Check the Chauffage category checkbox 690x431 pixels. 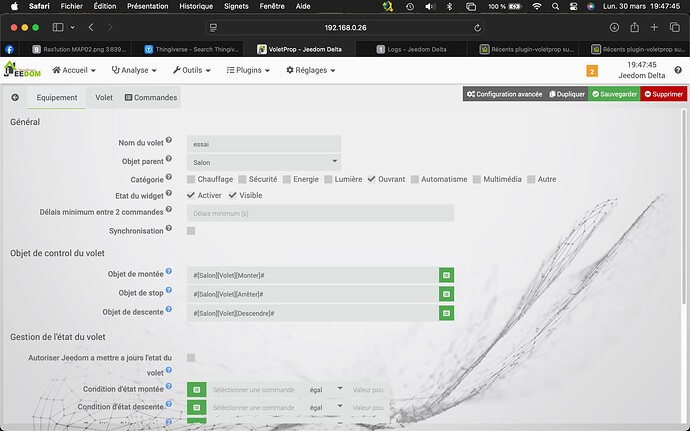tap(191, 179)
